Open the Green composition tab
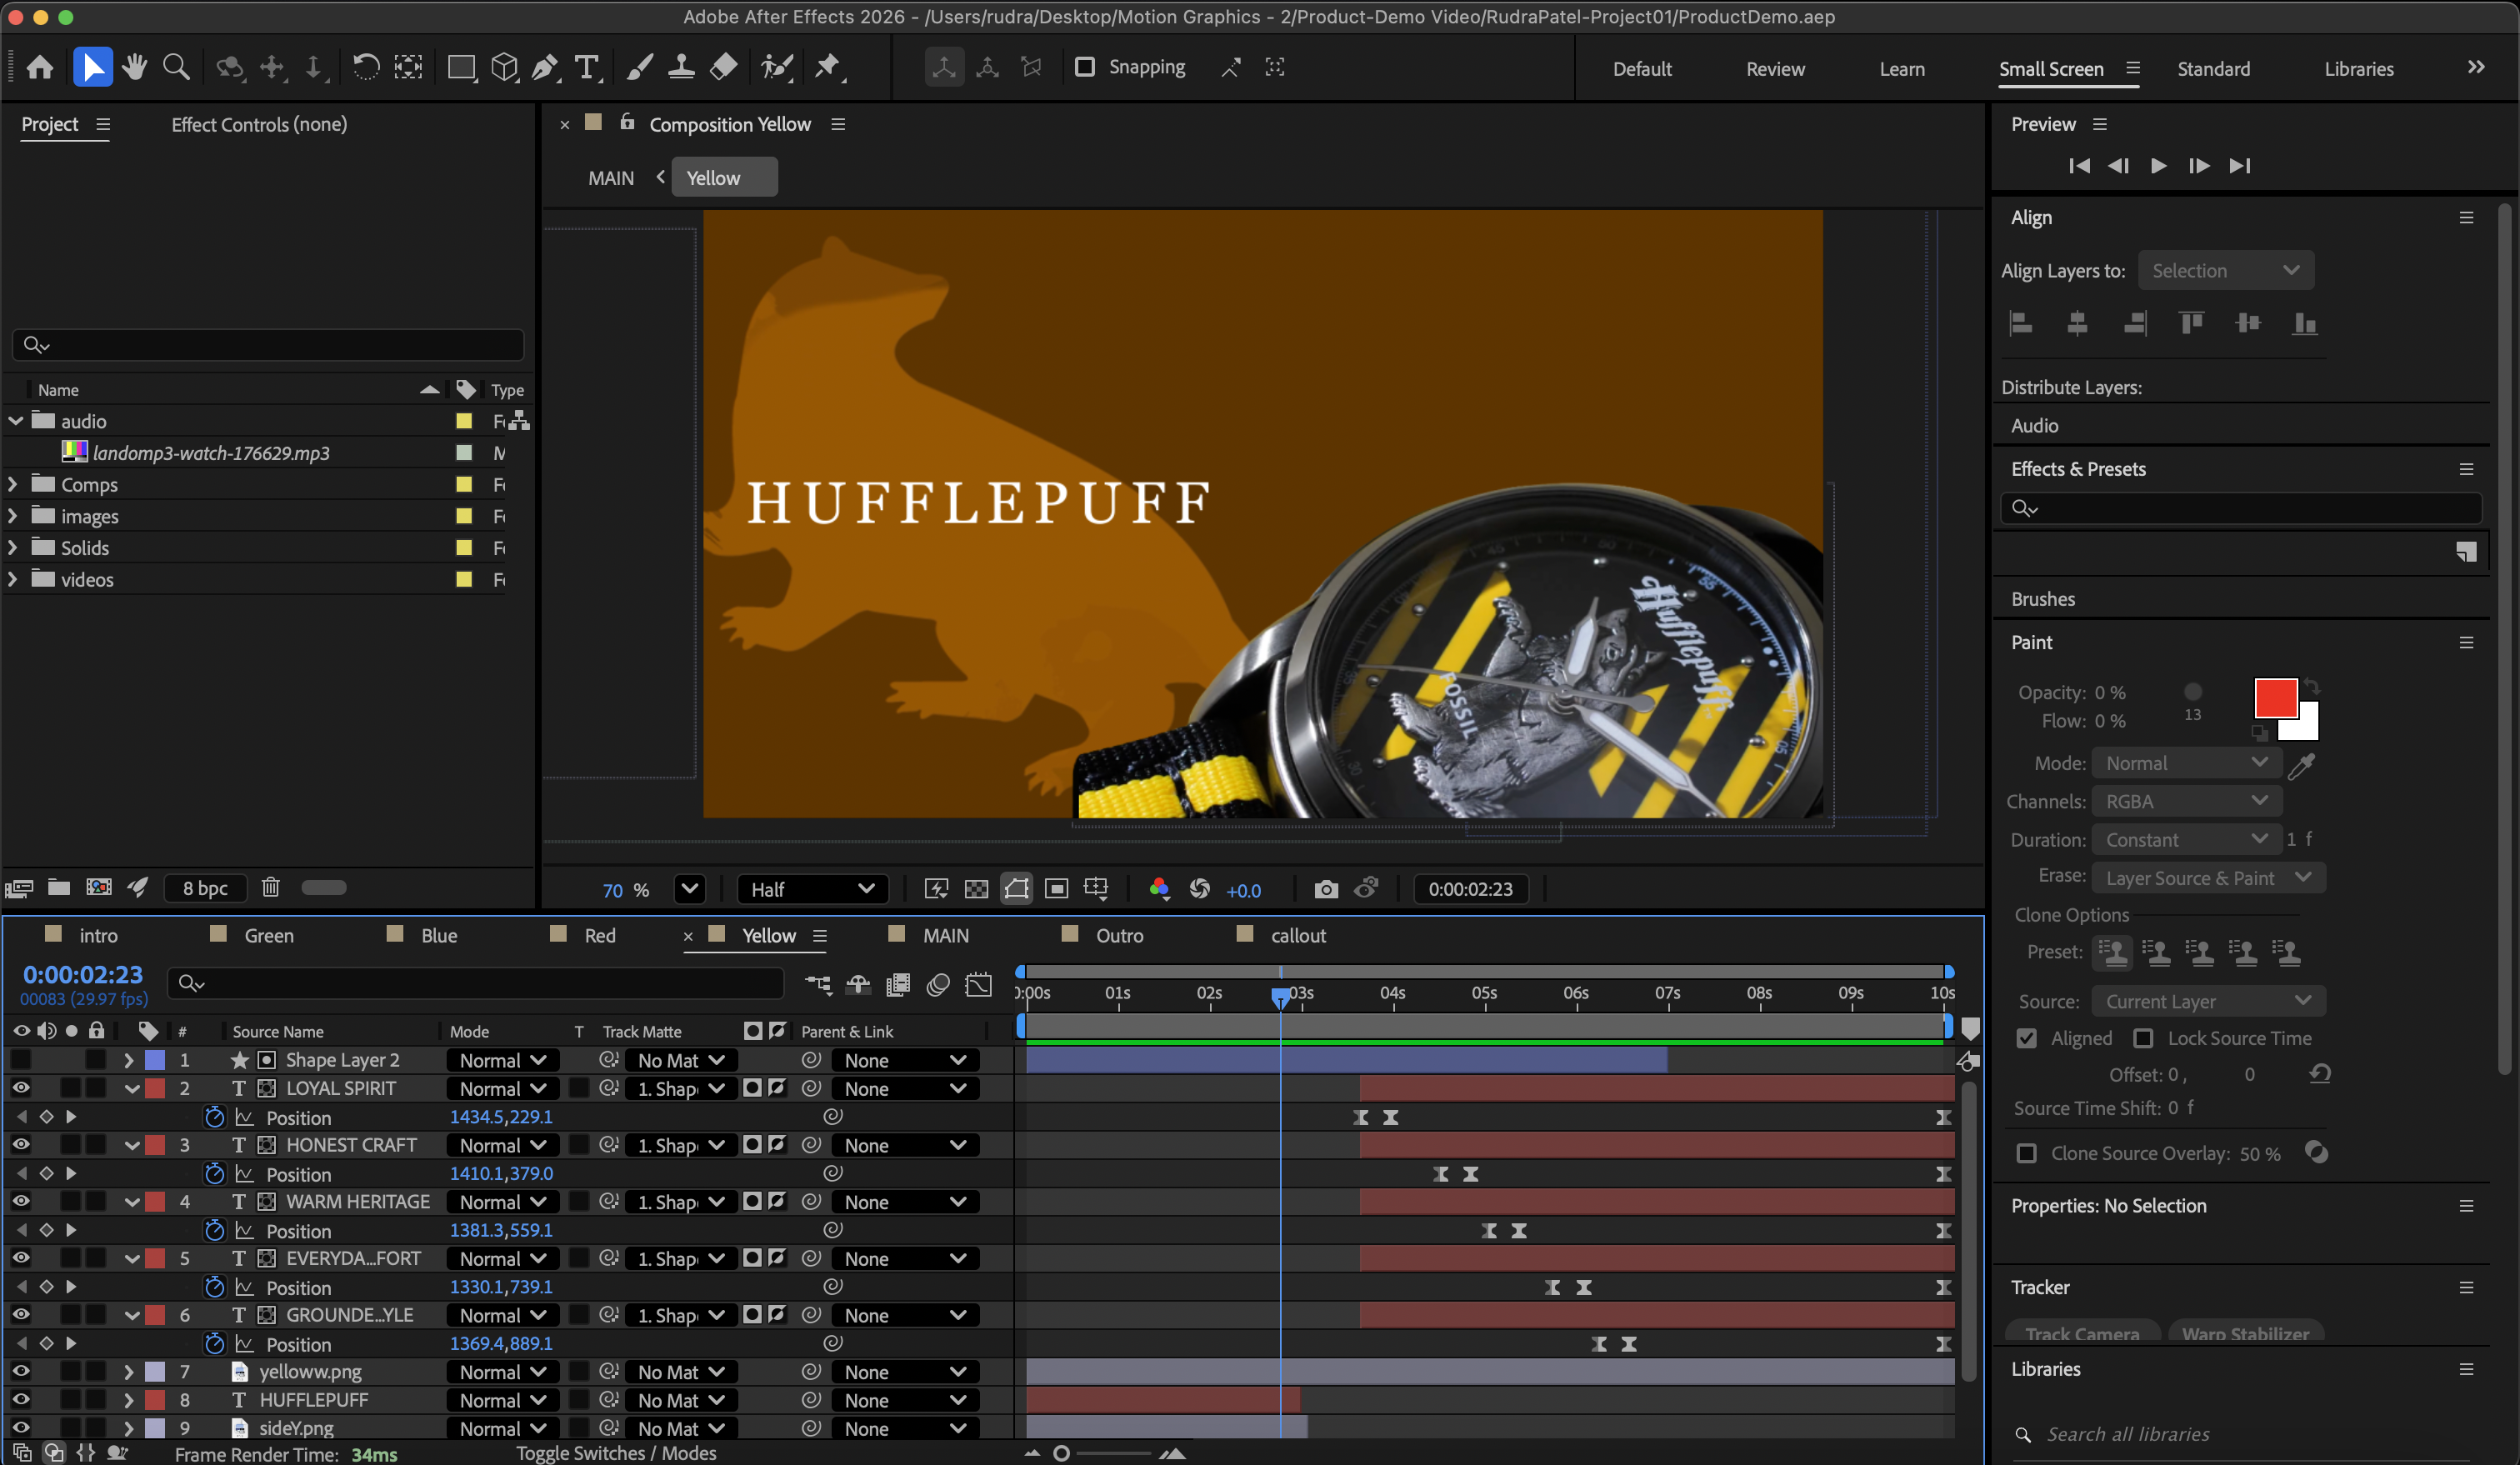2520x1465 pixels. pos(269,935)
